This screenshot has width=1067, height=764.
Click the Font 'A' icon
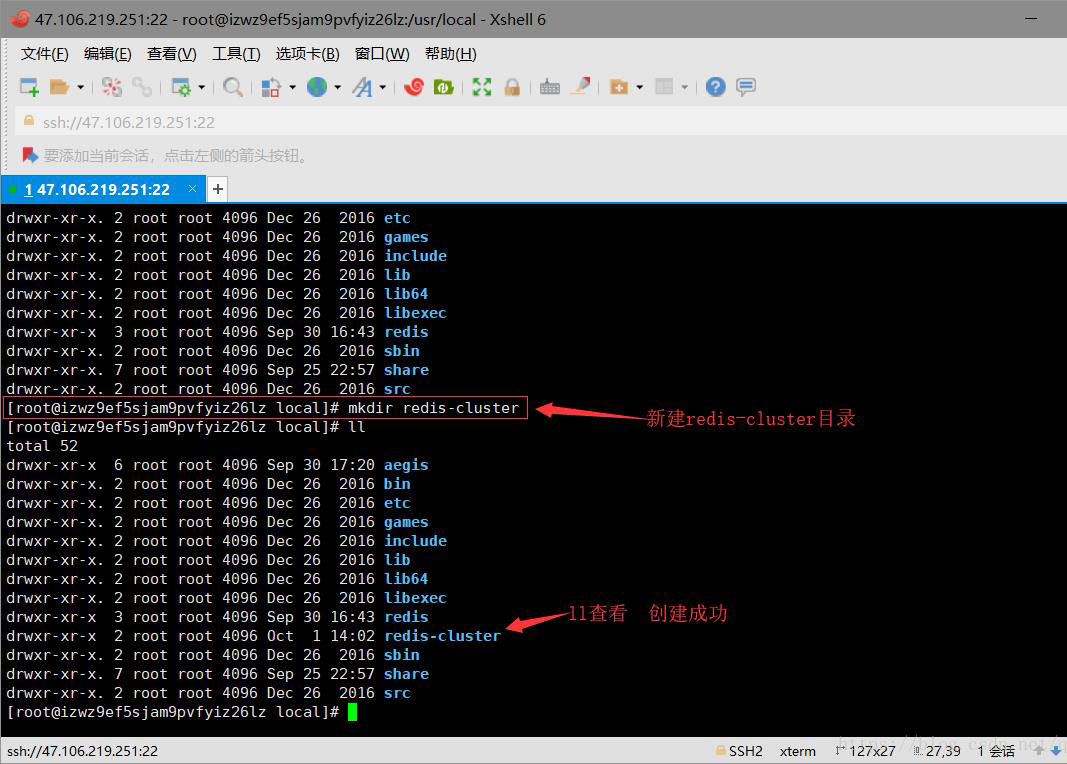(362, 87)
